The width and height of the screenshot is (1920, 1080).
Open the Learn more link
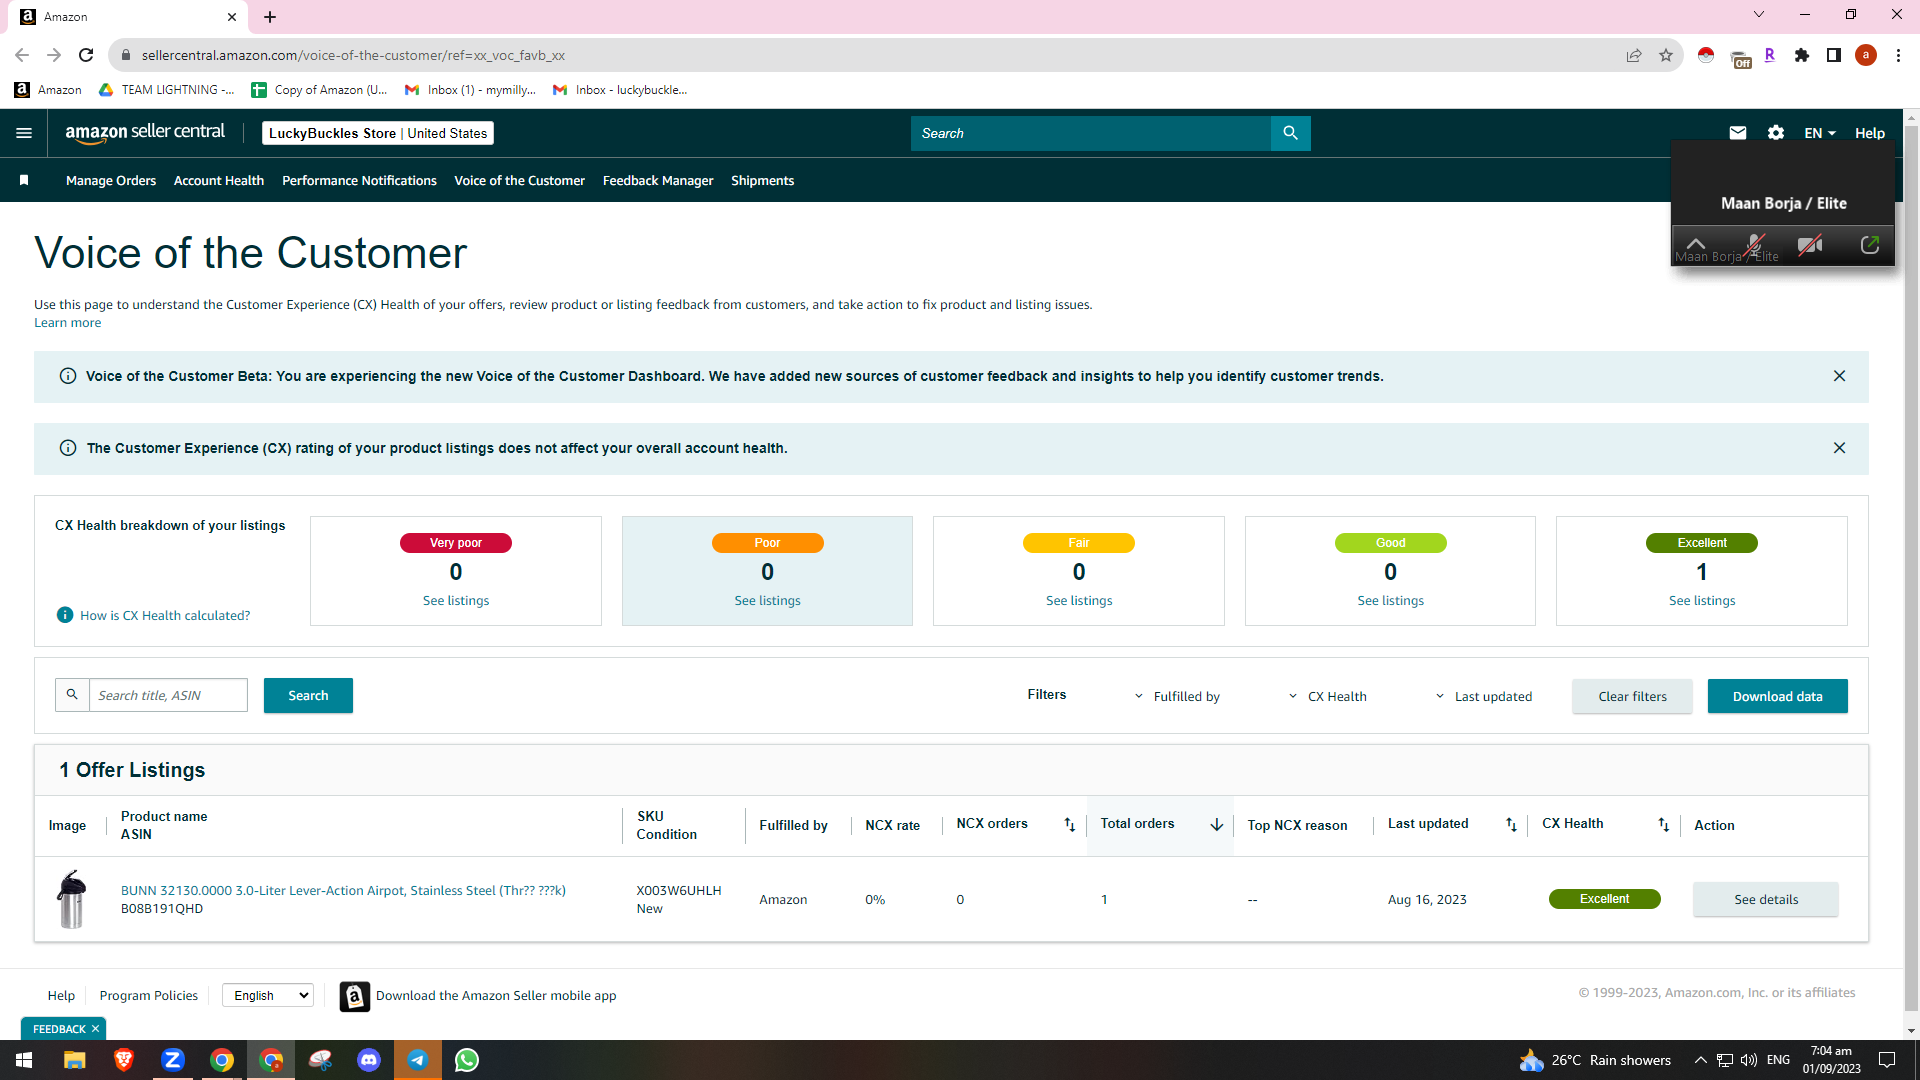[67, 323]
